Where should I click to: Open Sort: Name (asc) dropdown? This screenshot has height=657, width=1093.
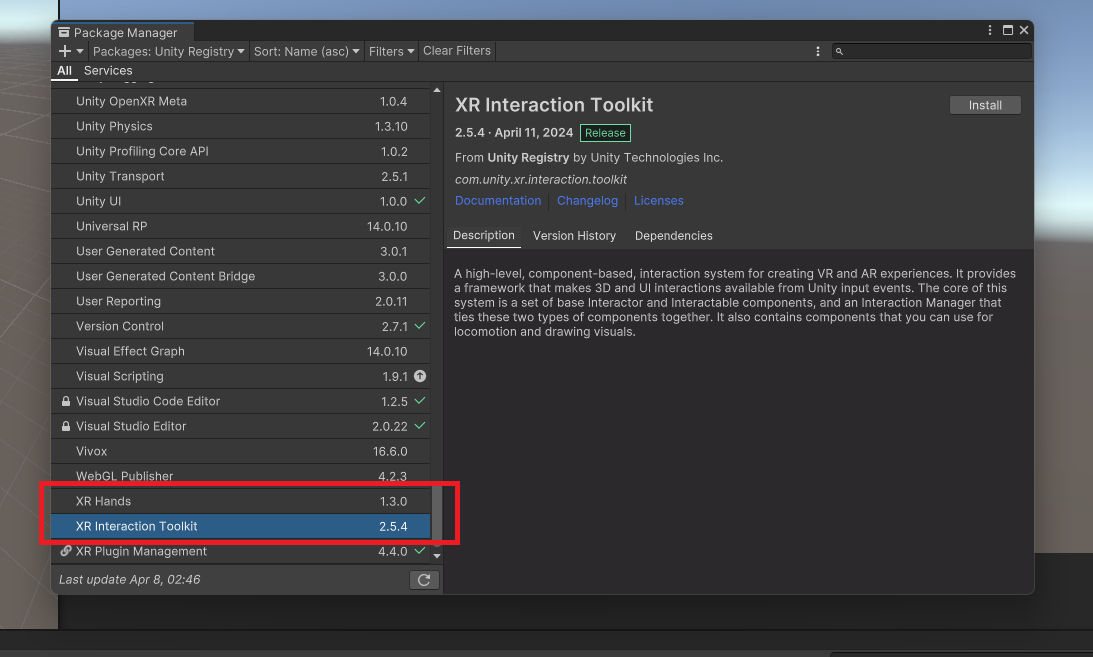point(307,51)
